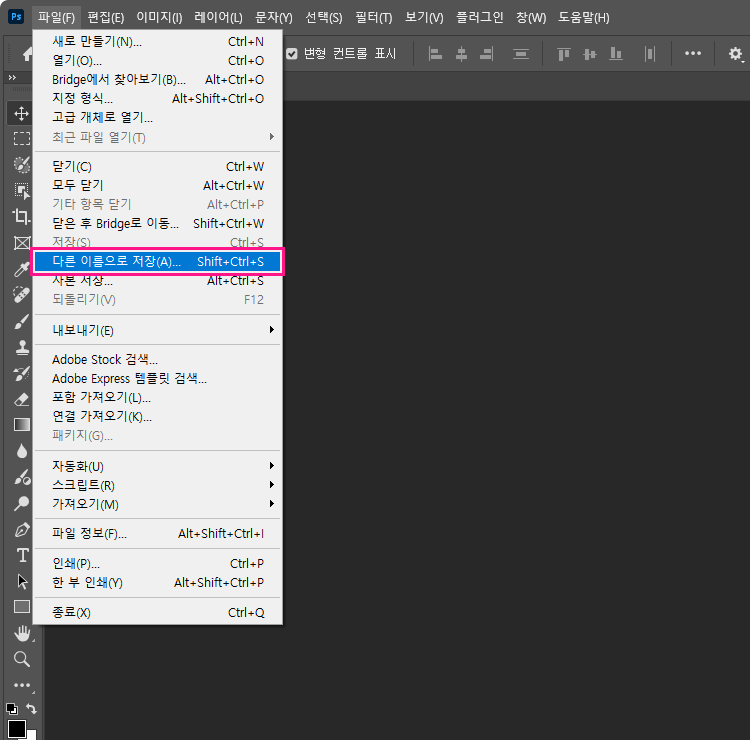Select the Brush tool
The image size is (750, 740).
(21, 322)
